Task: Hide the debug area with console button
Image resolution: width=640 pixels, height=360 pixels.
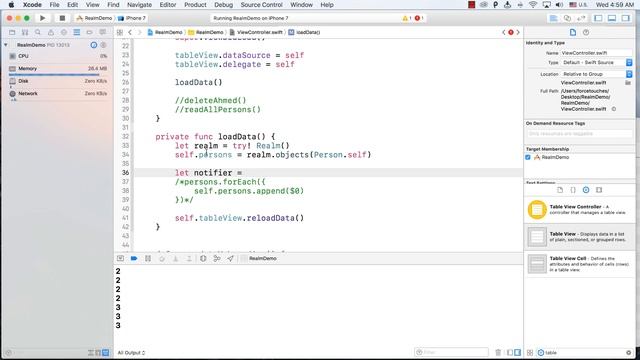Action: pyautogui.click(x=120, y=258)
